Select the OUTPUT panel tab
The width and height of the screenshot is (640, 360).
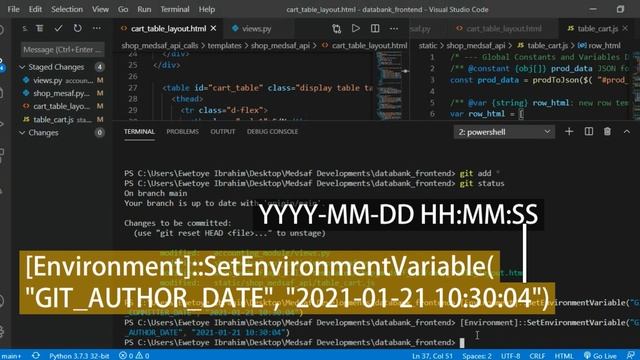point(222,131)
